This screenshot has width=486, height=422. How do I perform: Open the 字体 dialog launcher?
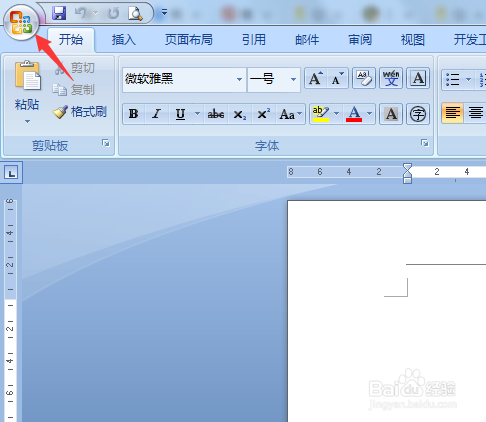[x=425, y=143]
